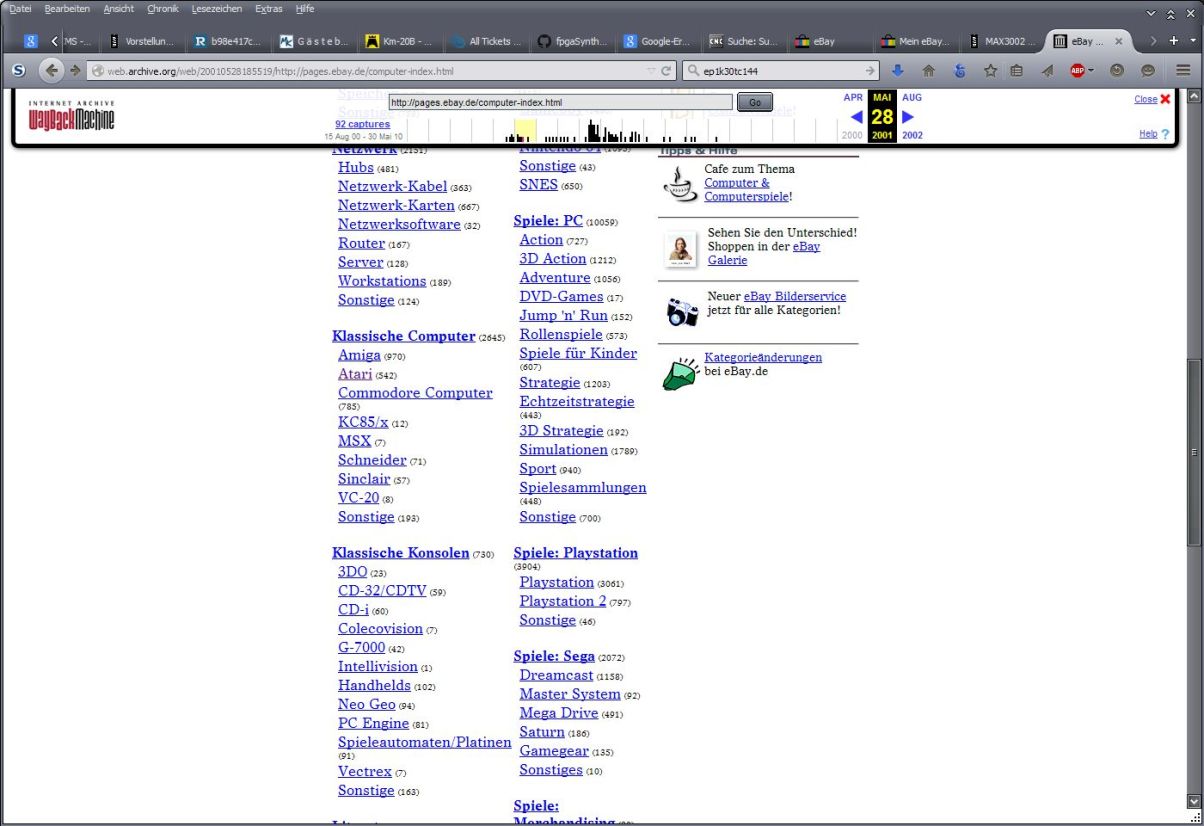Click the eBay Galerie portrait thumbnail

pos(681,249)
